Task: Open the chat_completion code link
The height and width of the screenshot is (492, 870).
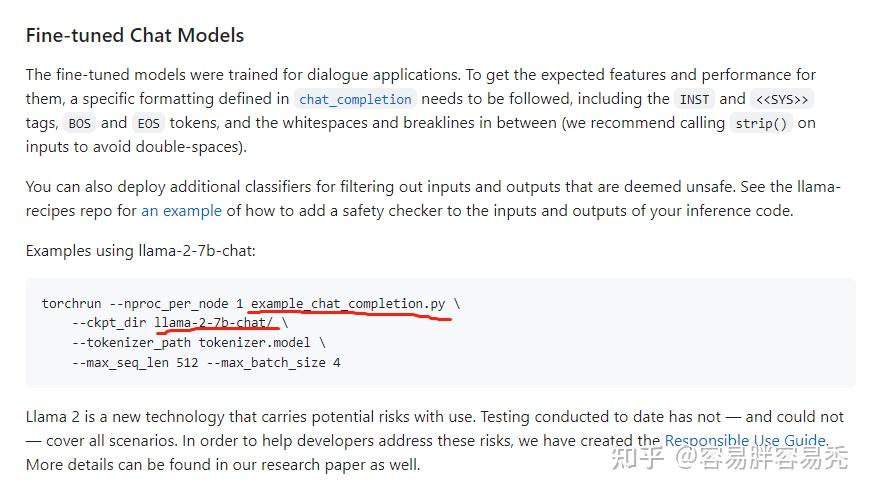Action: 355,99
